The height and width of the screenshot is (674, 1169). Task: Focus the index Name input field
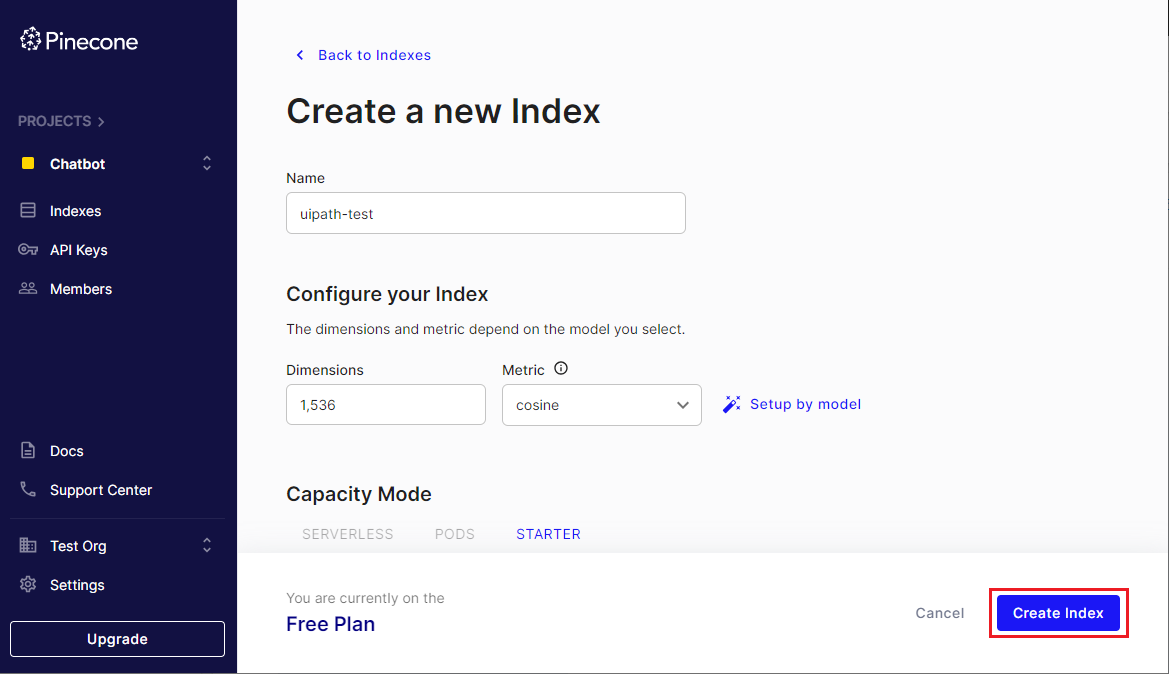pyautogui.click(x=485, y=213)
